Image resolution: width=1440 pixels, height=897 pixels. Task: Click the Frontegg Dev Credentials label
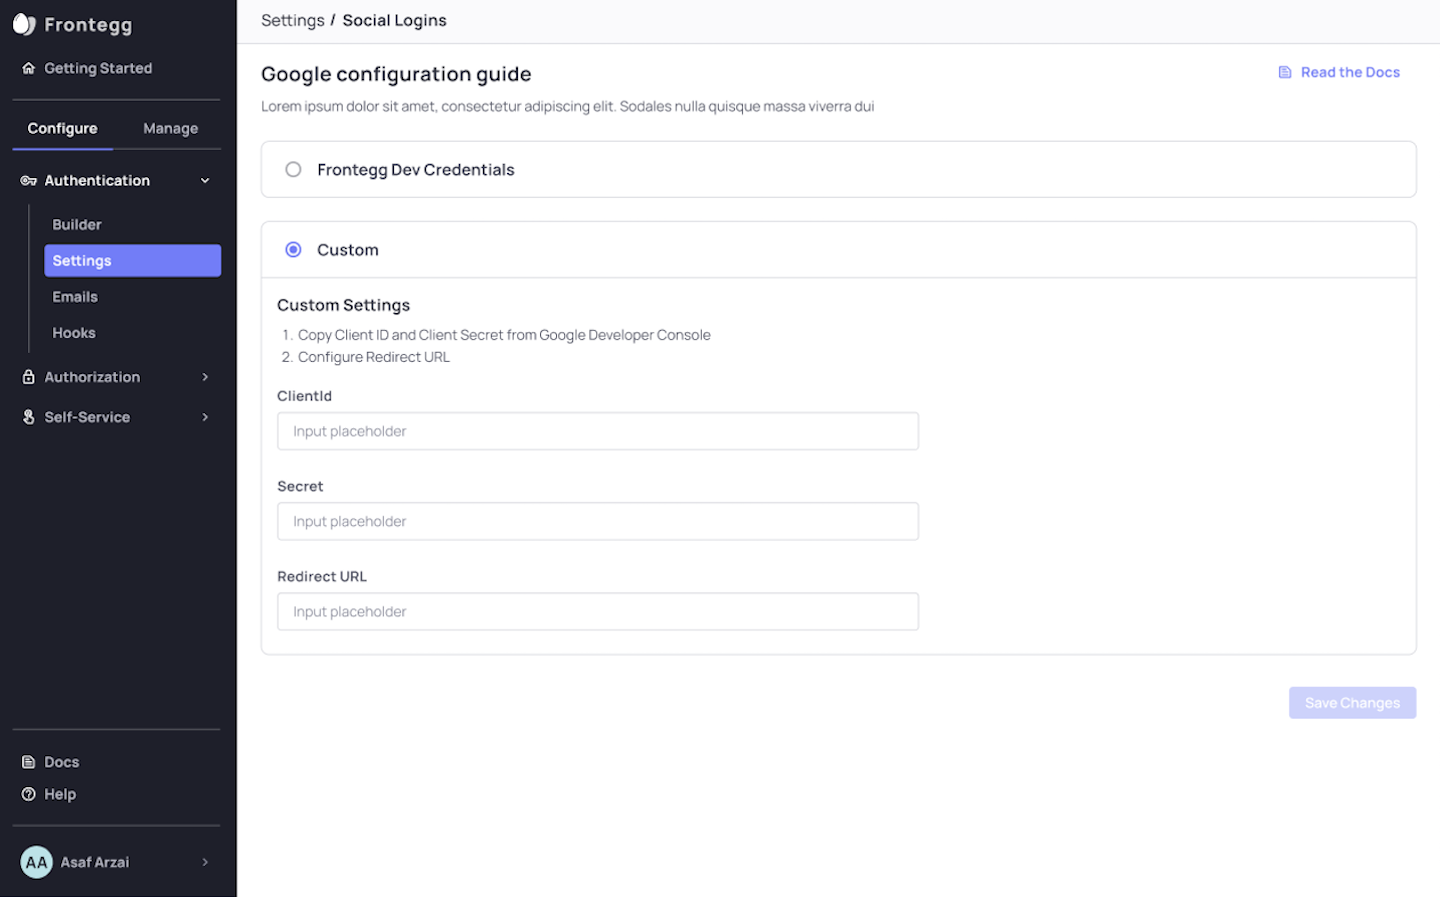tap(416, 170)
